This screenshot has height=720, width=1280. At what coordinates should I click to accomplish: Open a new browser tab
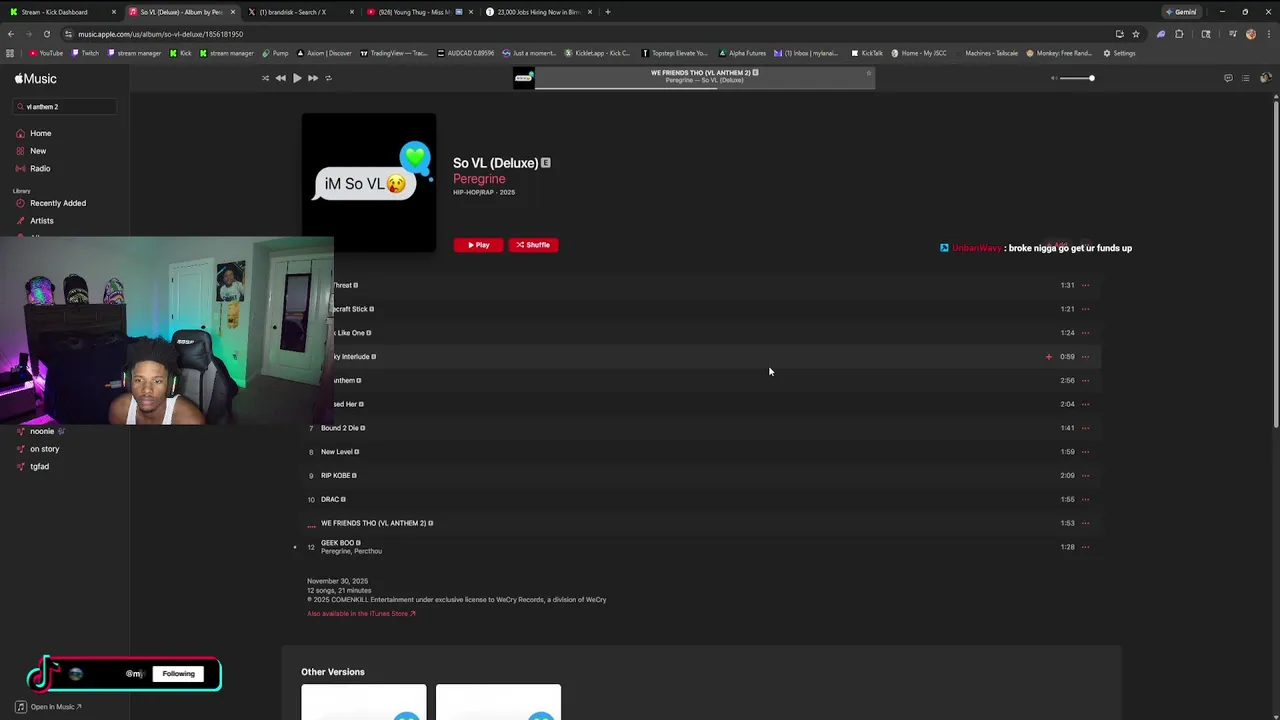click(608, 12)
